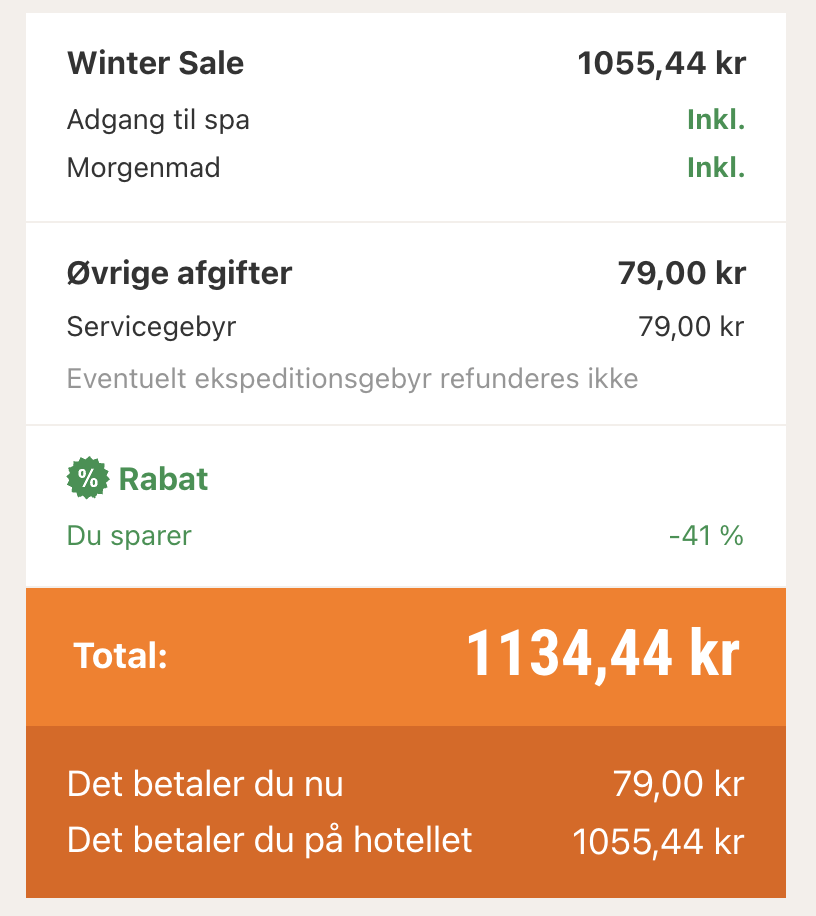This screenshot has width=816, height=916.
Task: Click the -41 % discount value
Action: [706, 536]
